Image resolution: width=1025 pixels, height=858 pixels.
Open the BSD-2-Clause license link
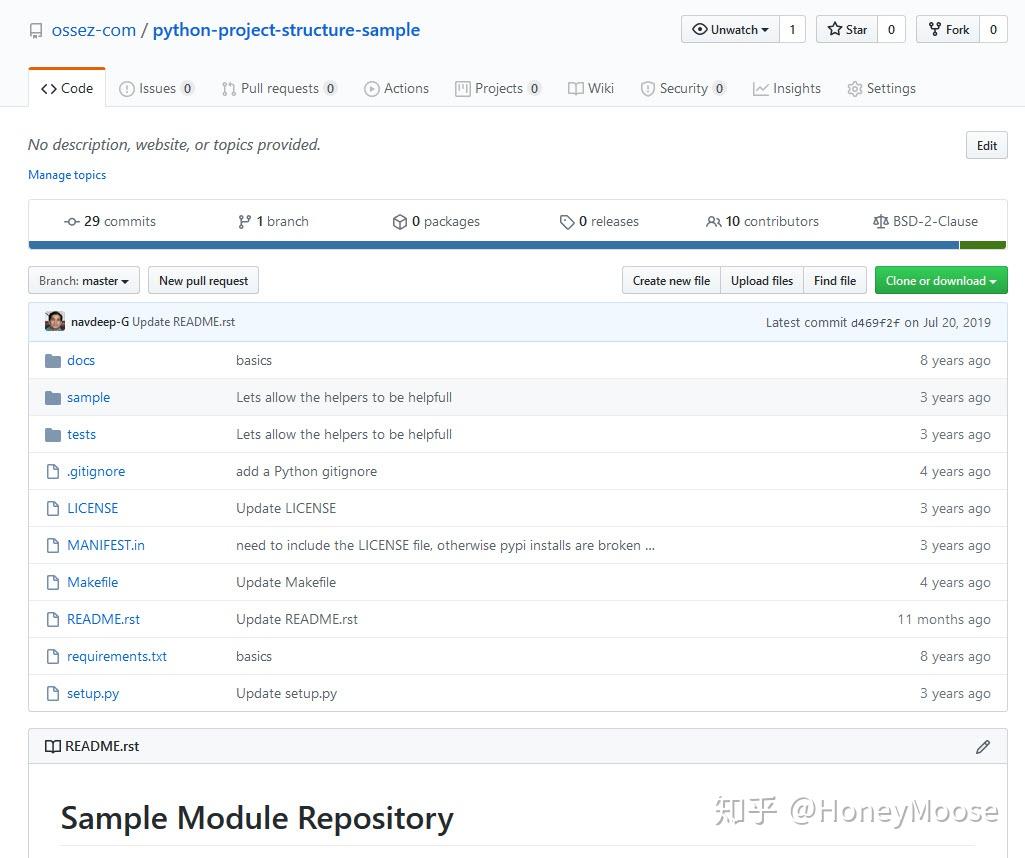click(926, 222)
